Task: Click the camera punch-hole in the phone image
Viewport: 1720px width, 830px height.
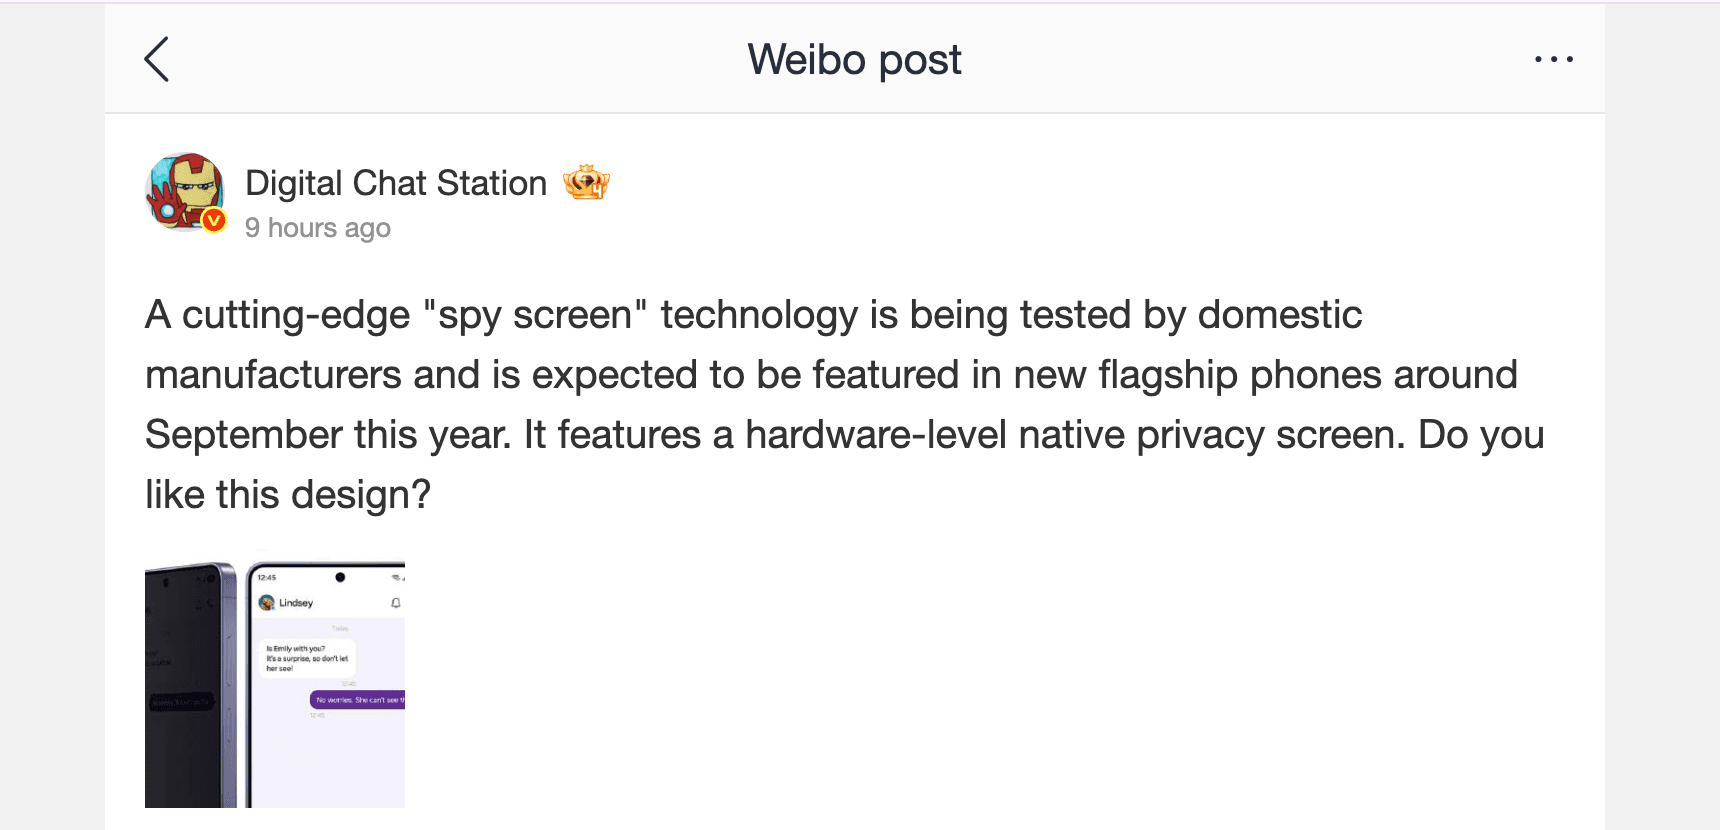Action: 340,577
